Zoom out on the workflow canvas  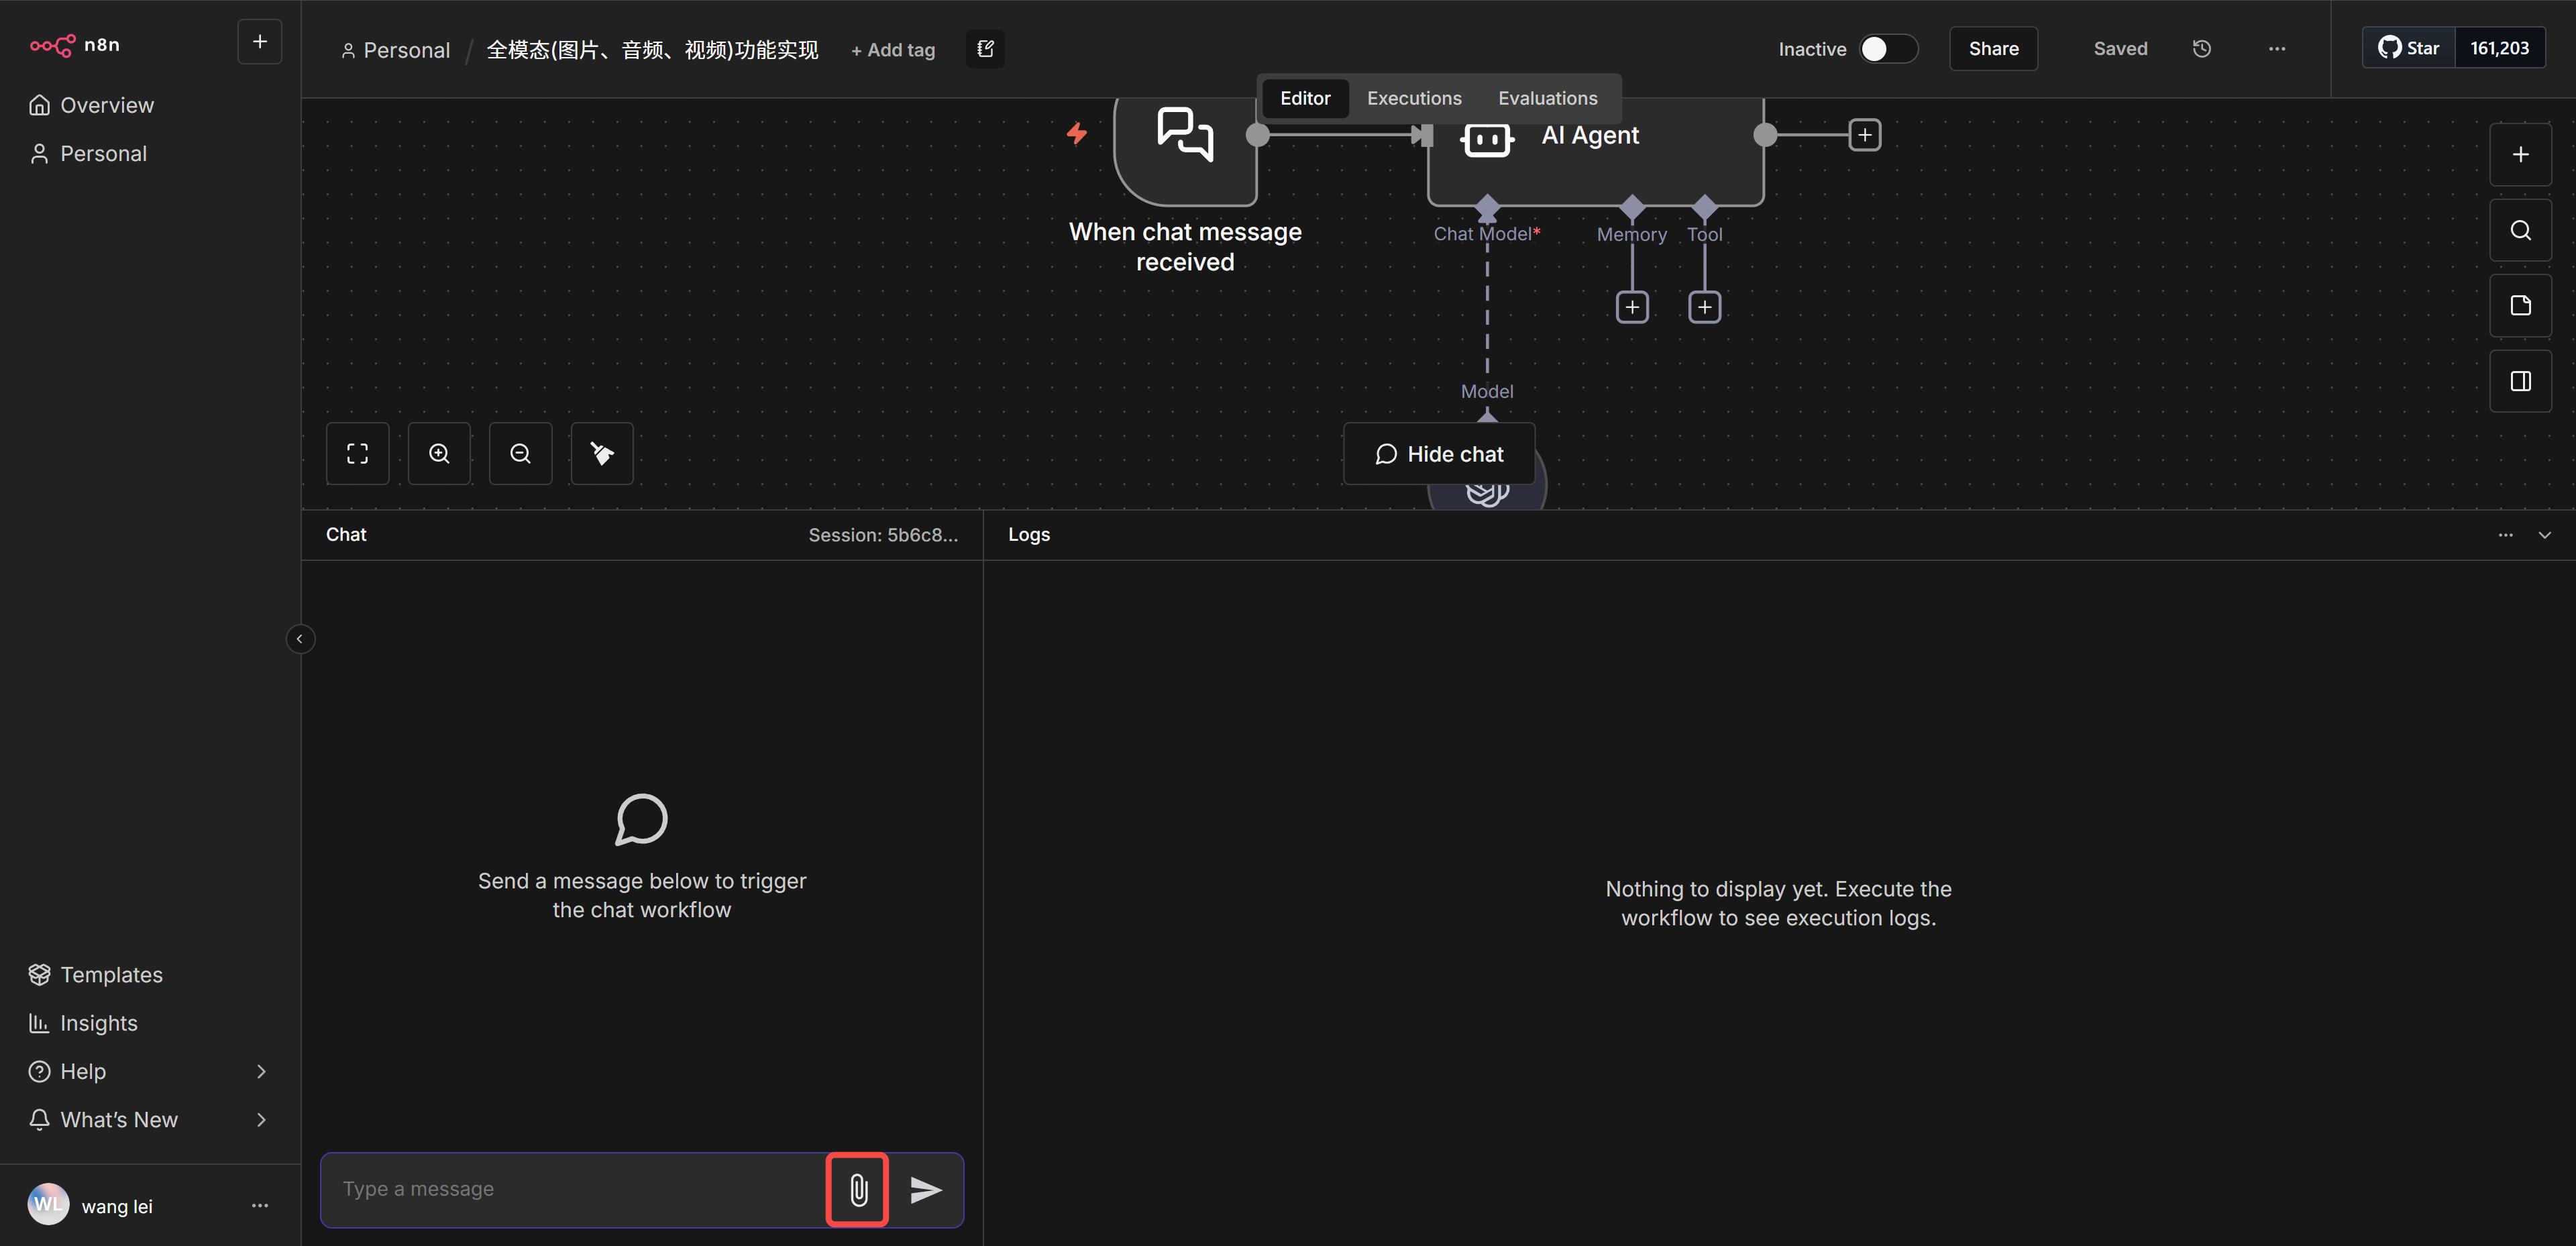tap(520, 454)
